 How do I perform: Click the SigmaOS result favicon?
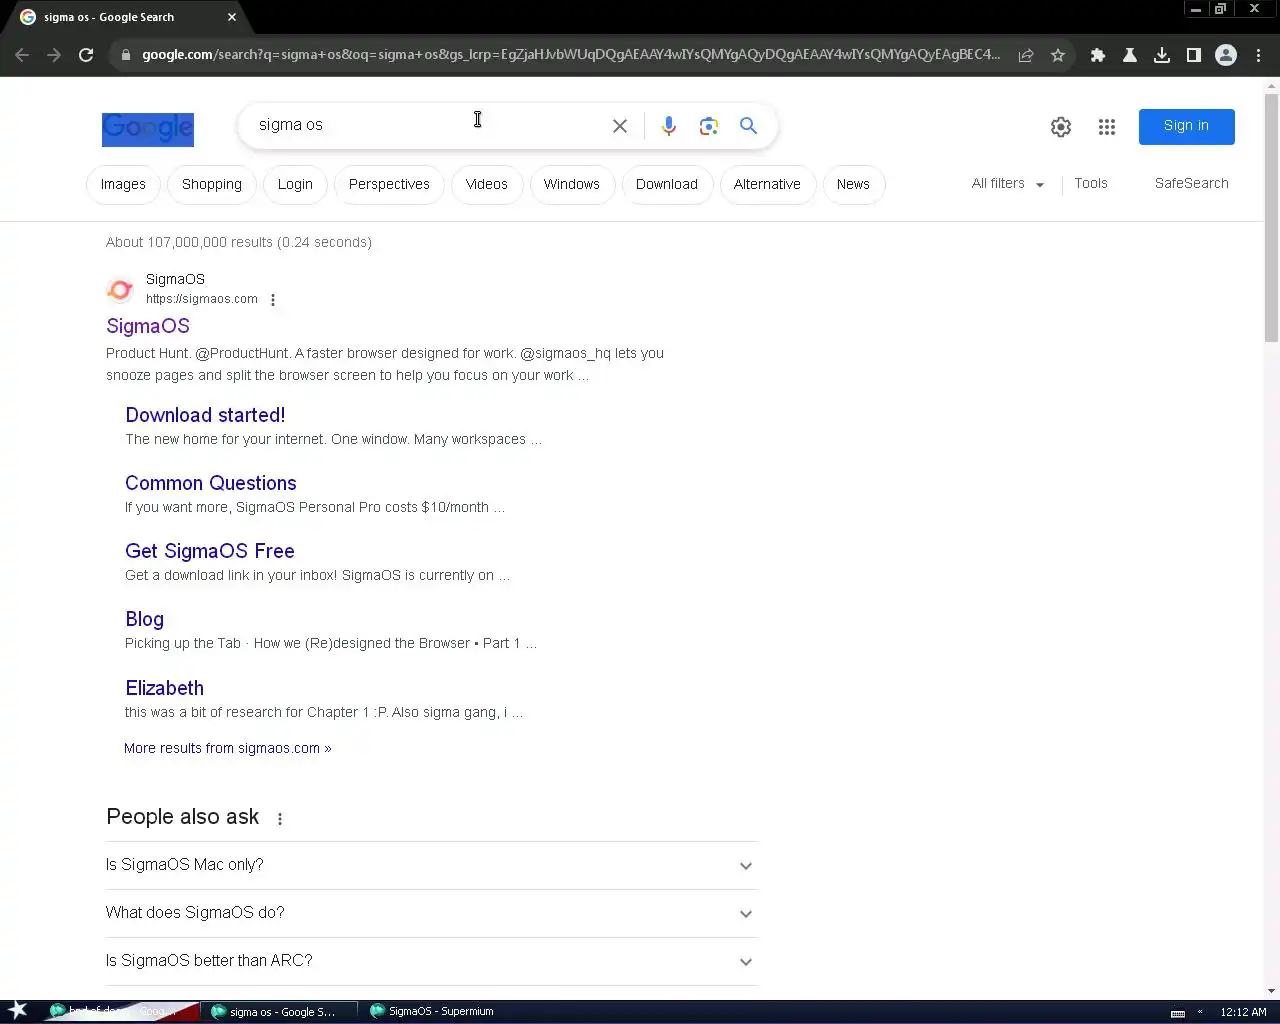(x=120, y=290)
